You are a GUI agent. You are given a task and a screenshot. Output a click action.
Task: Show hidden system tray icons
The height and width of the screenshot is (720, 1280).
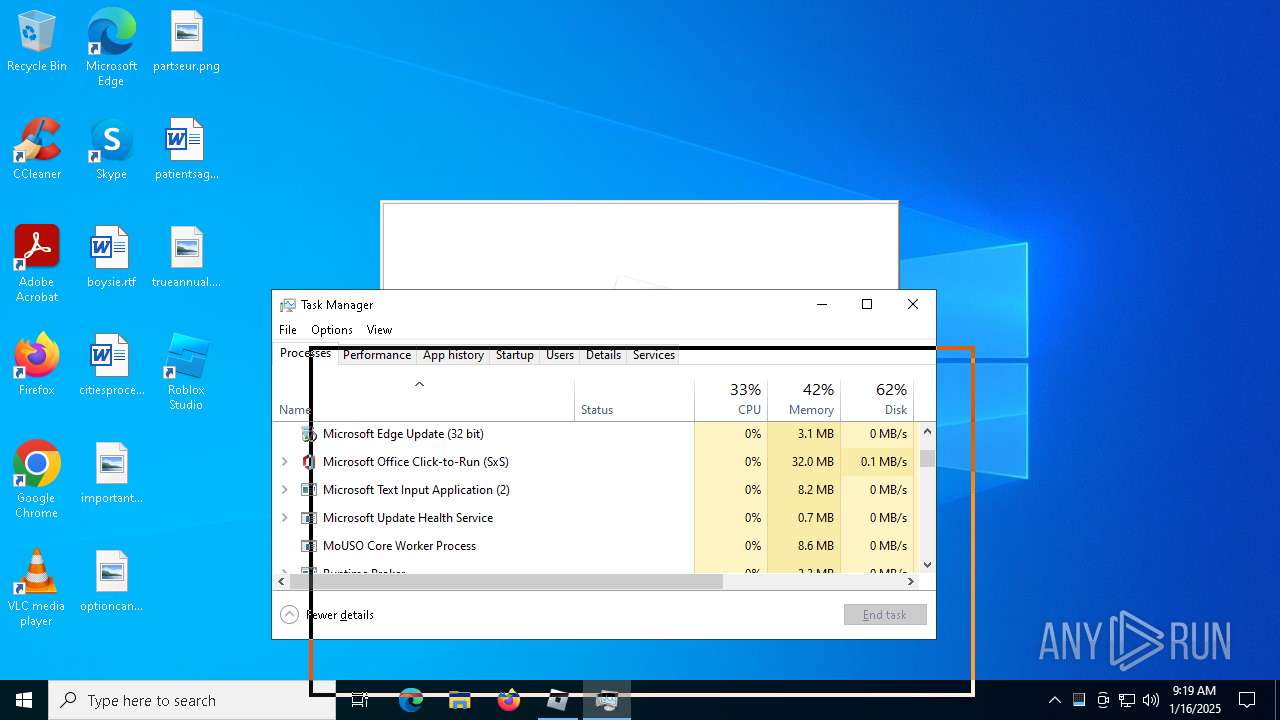coord(1054,700)
